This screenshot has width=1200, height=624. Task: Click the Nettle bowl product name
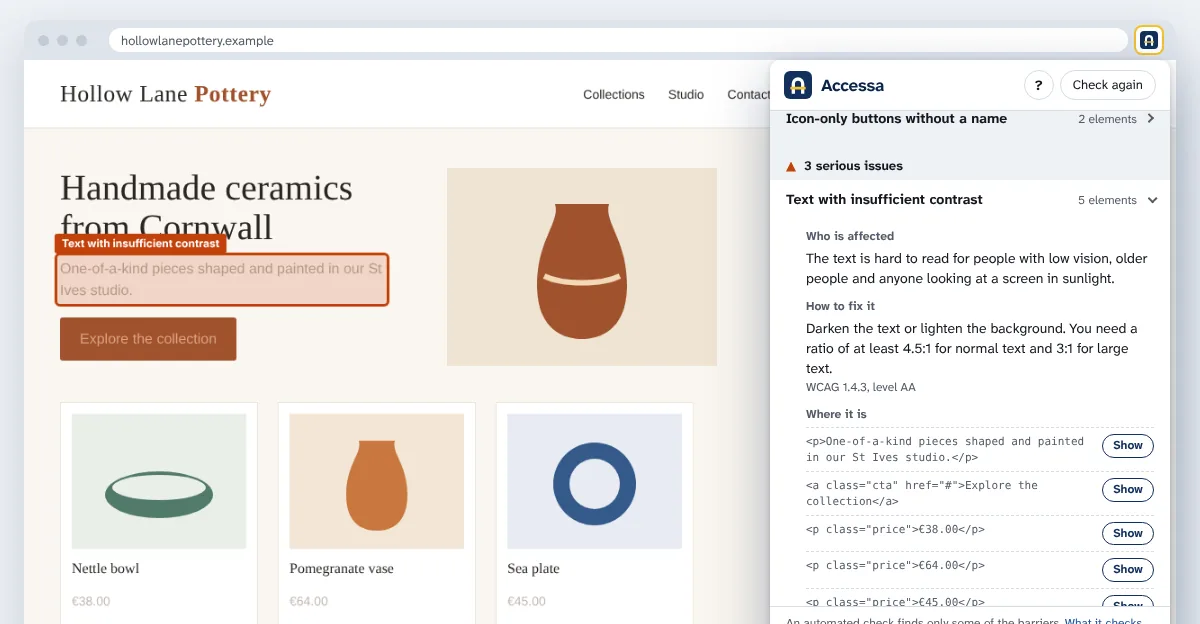[x=105, y=569]
